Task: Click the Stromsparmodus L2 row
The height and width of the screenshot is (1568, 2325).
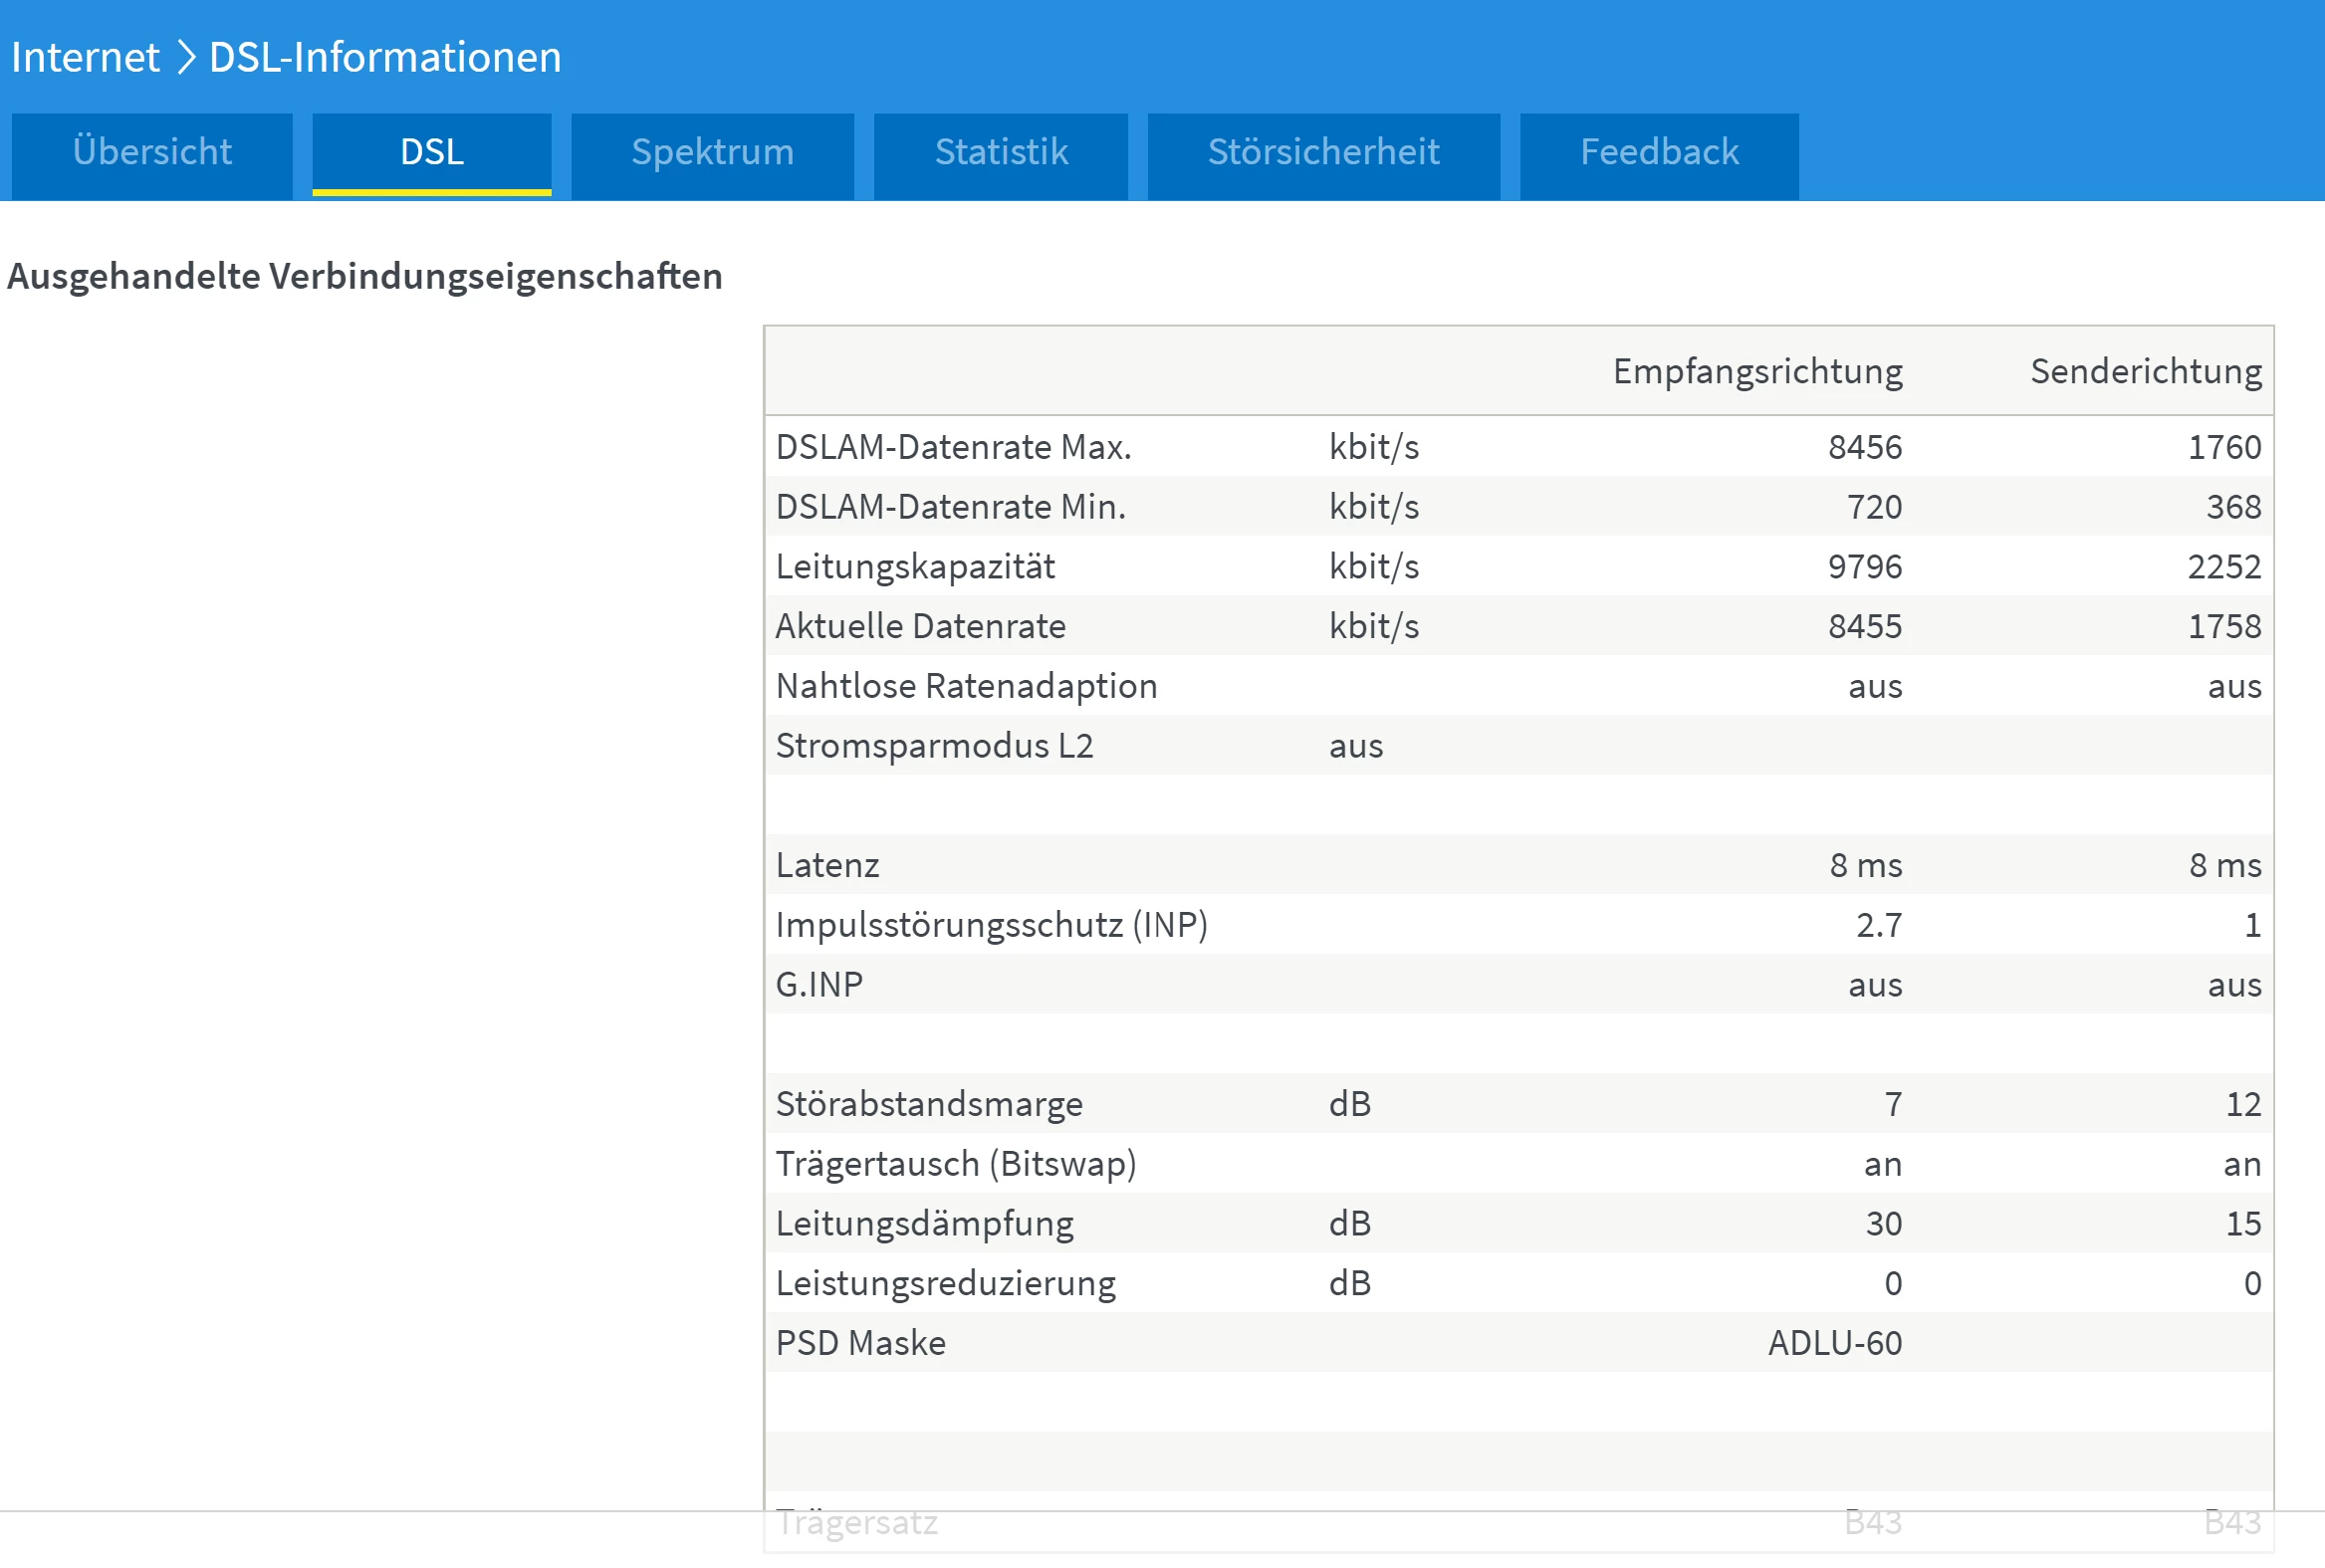Action: (x=934, y=746)
